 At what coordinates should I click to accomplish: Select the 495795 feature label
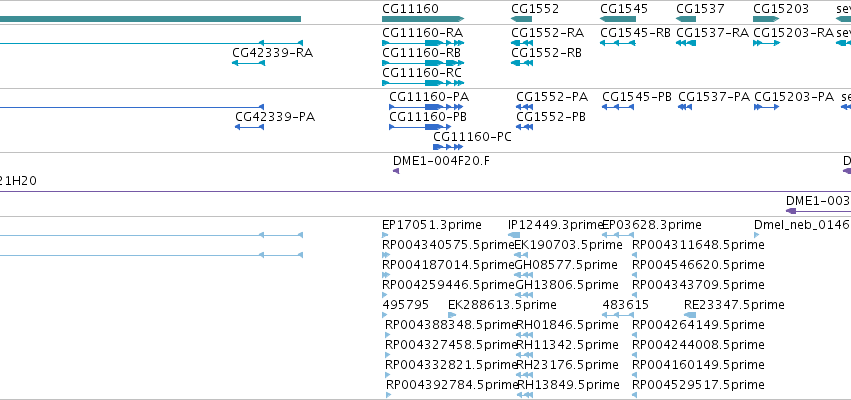pos(405,306)
